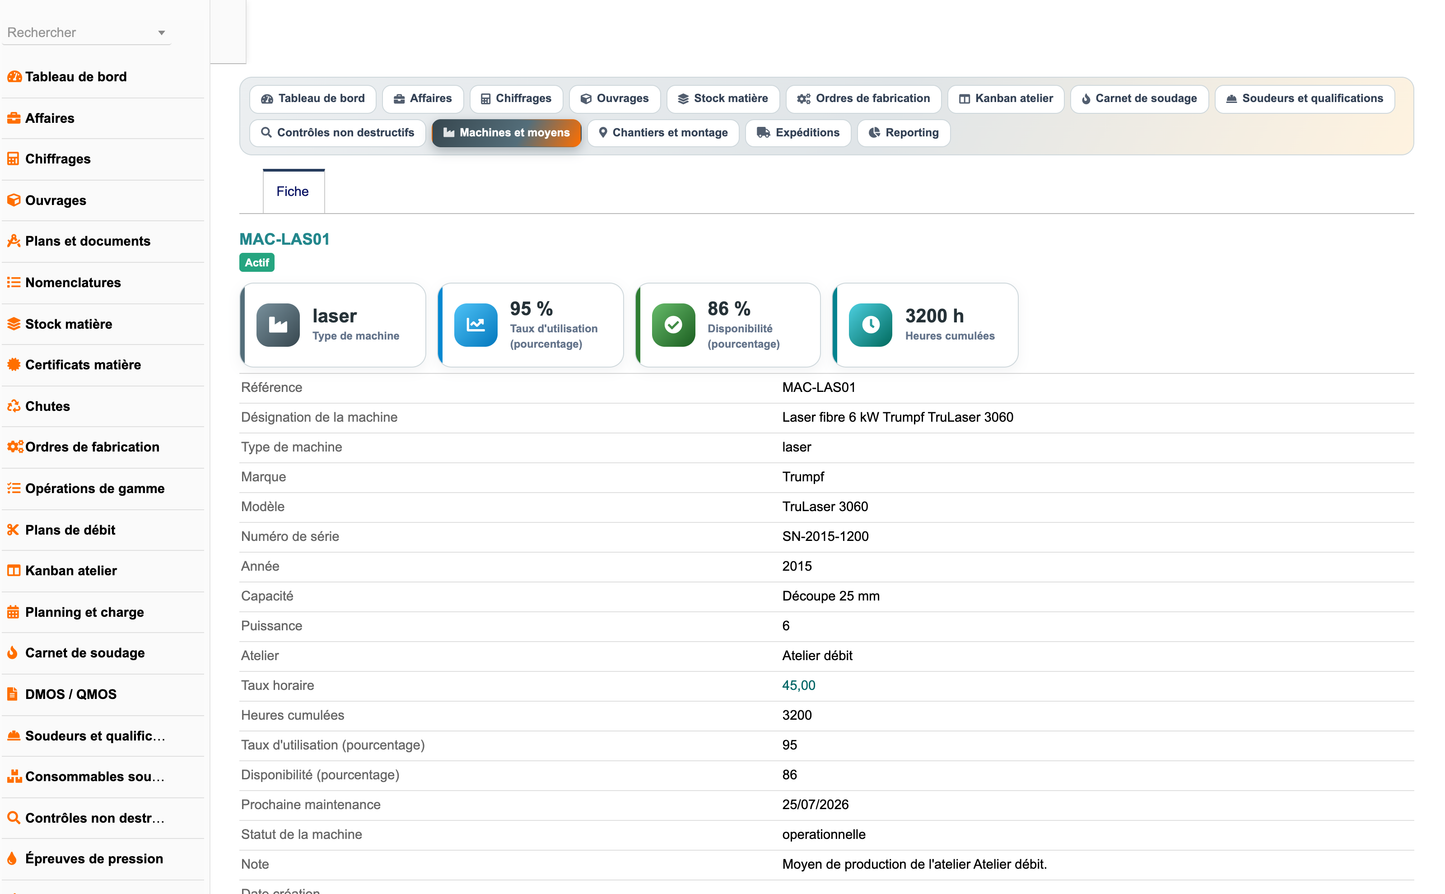Click the Atelier débit value in Atelier row
The height and width of the screenshot is (894, 1445).
tap(818, 656)
